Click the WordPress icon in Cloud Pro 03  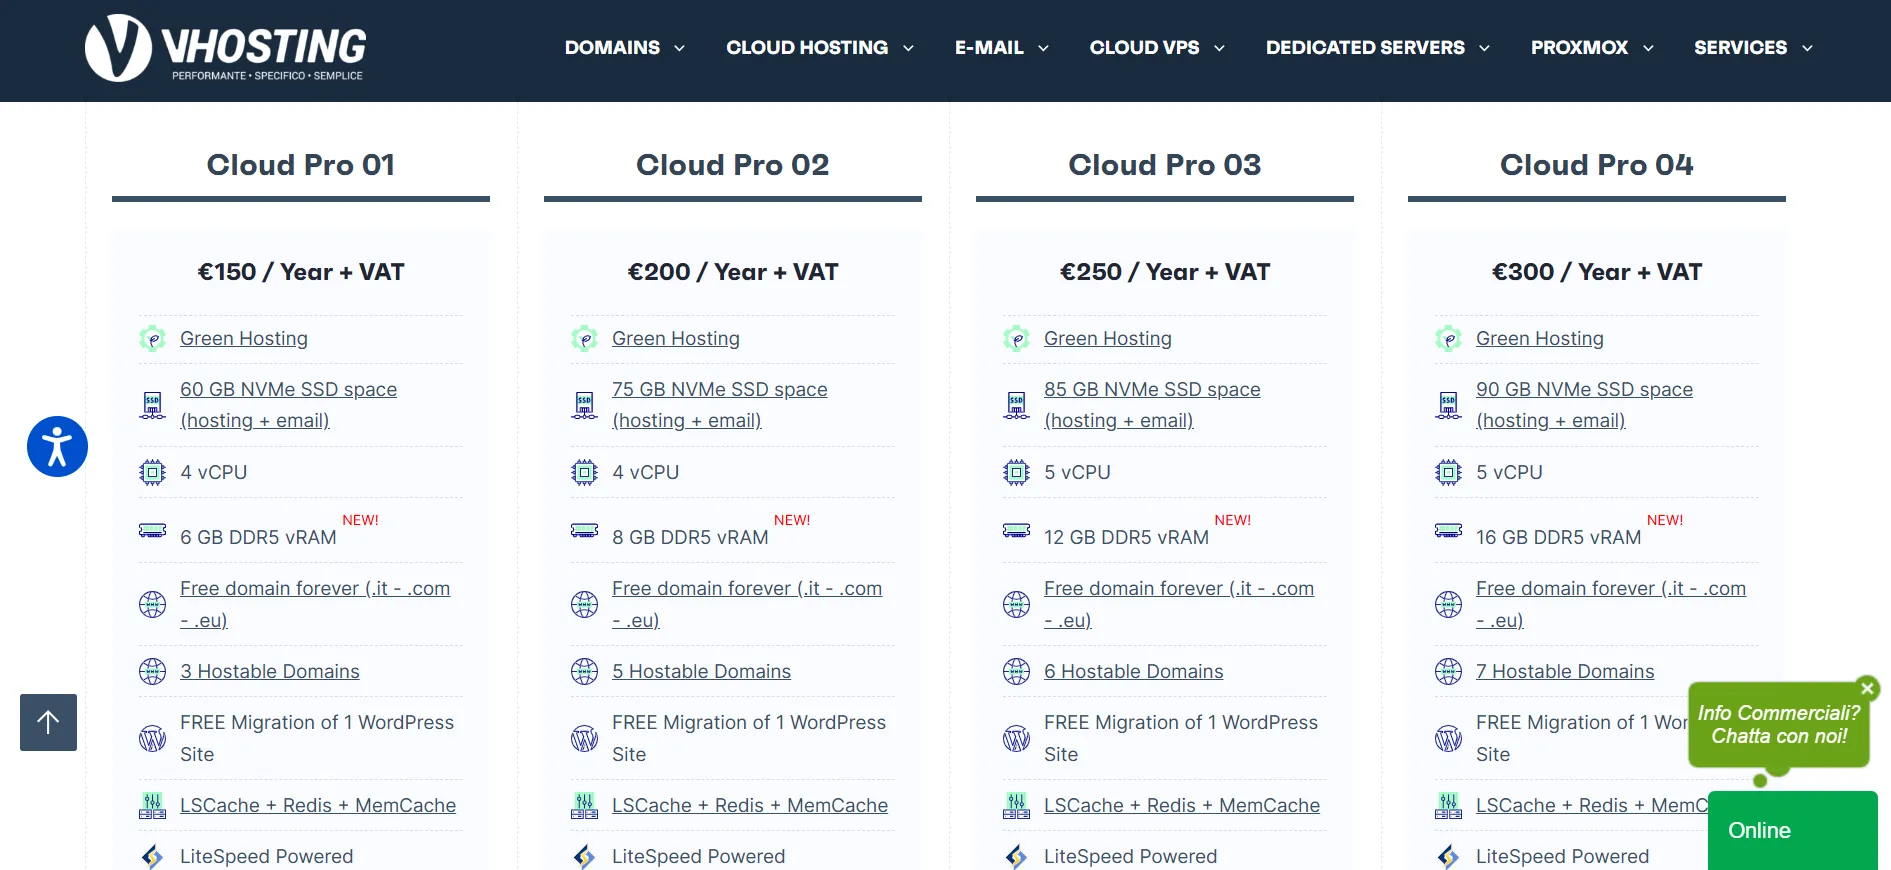click(1016, 738)
